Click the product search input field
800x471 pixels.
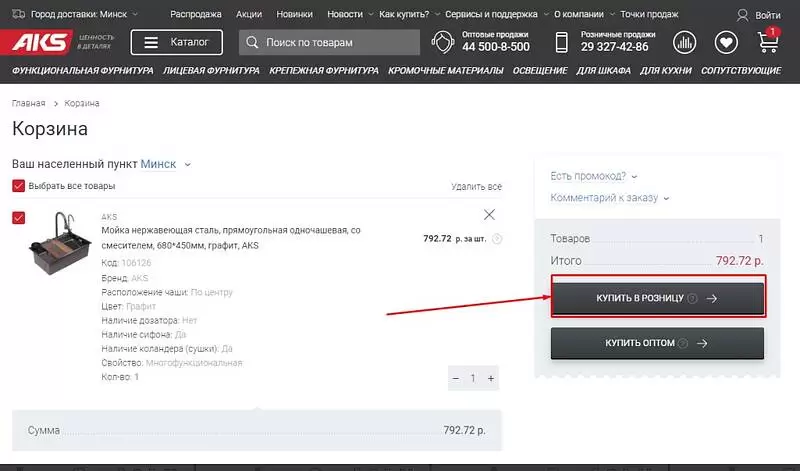(x=330, y=43)
